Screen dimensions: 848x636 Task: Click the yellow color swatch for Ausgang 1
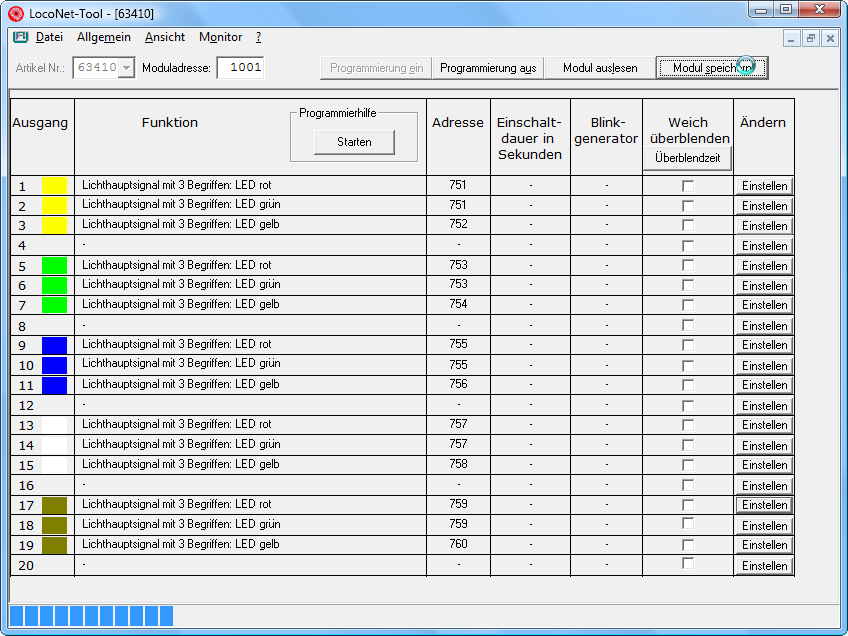tap(55, 186)
